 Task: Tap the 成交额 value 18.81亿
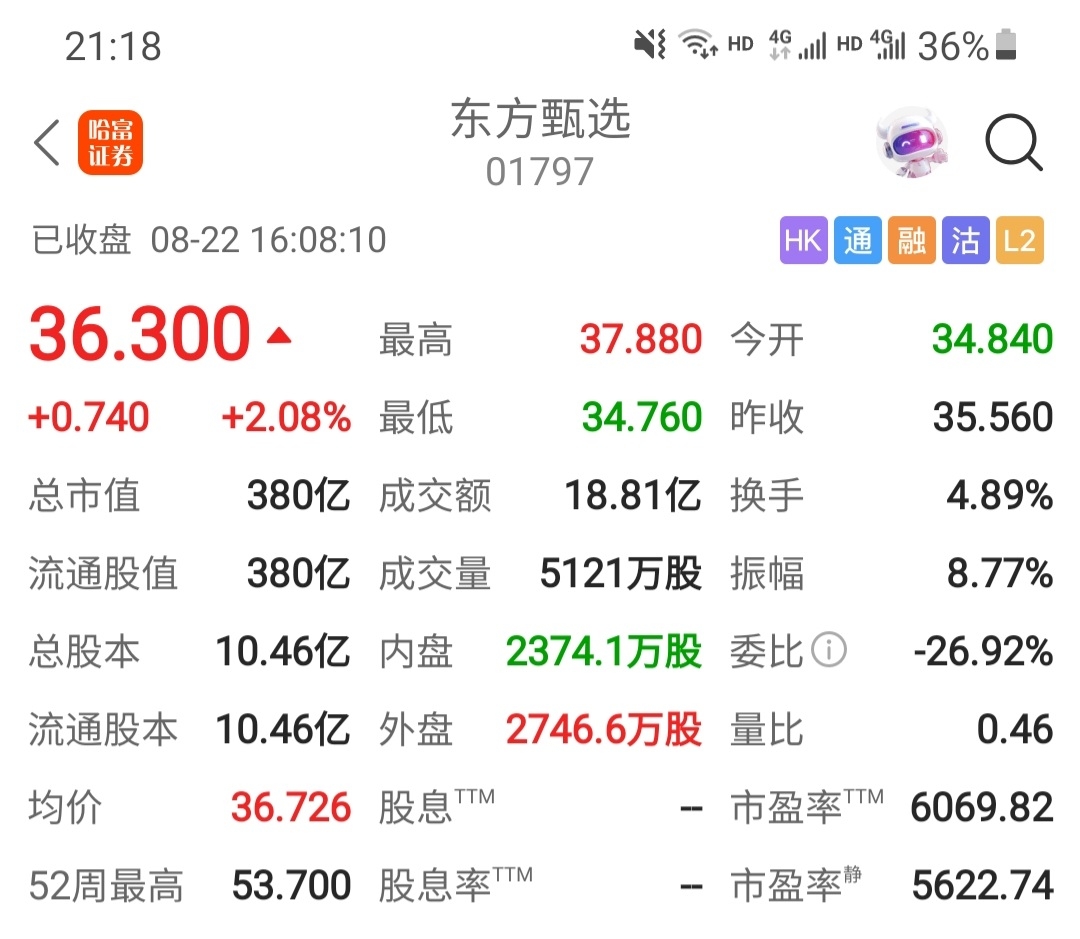632,495
